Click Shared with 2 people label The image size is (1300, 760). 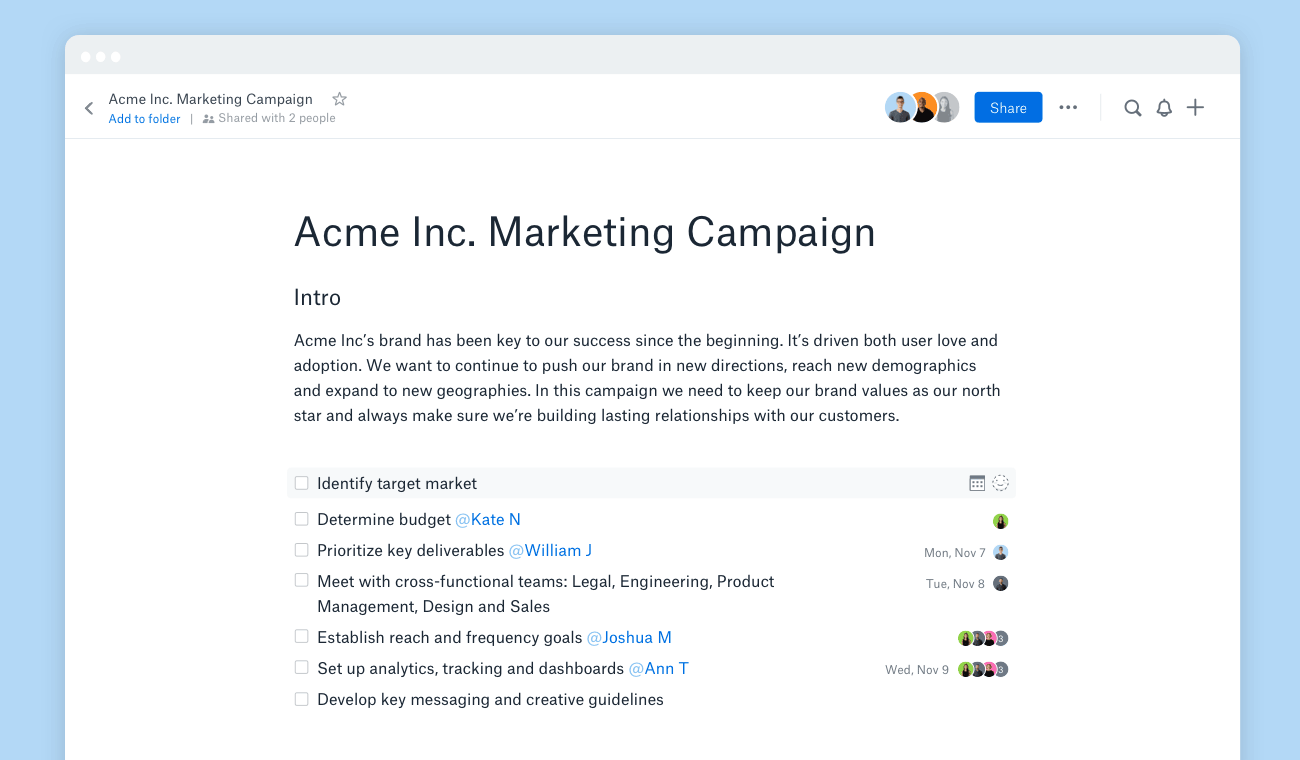point(276,118)
